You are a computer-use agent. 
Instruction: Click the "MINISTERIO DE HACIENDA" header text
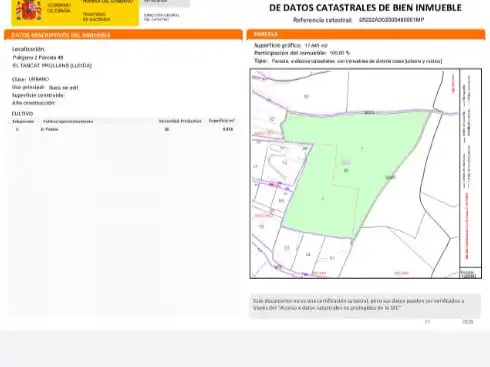[96, 17]
